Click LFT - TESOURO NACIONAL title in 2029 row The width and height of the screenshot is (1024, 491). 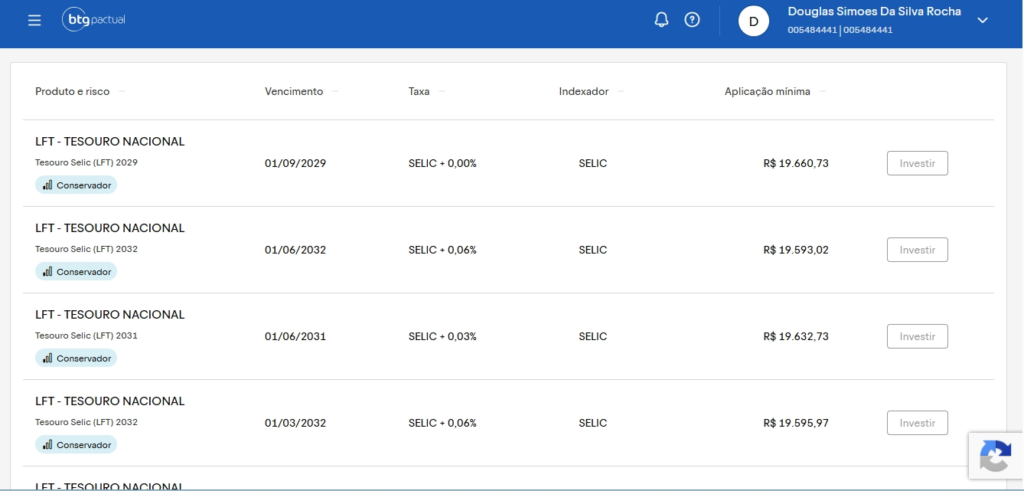click(x=110, y=141)
